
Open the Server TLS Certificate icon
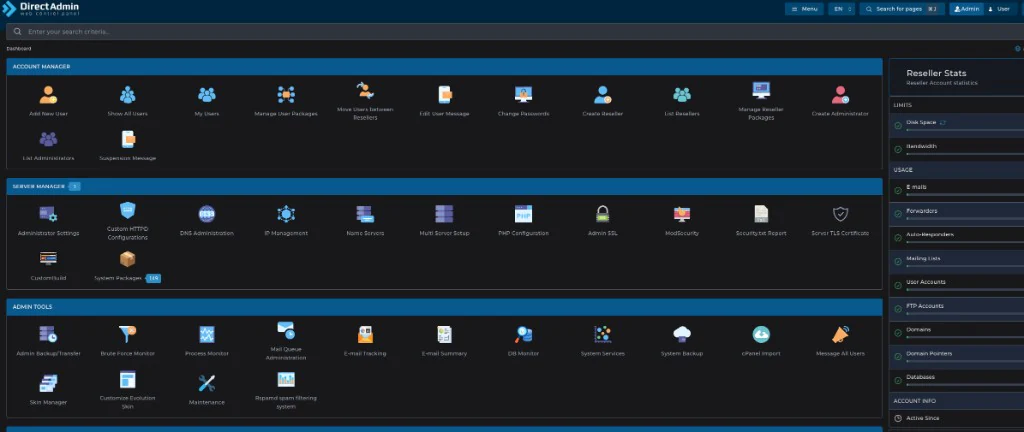tap(840, 214)
